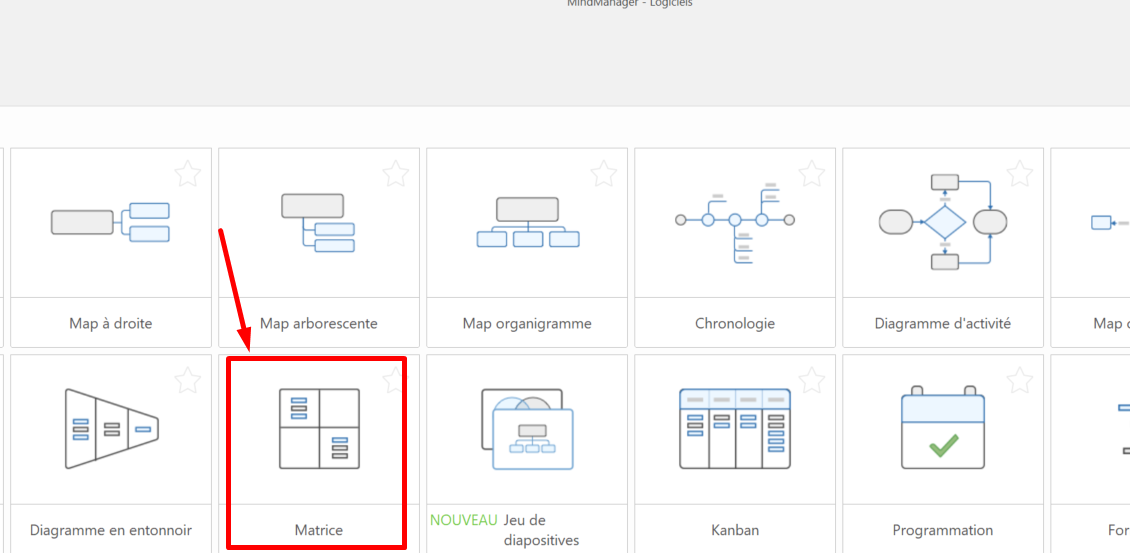Star the Map organigramme template
This screenshot has width=1130, height=553.
[x=604, y=174]
